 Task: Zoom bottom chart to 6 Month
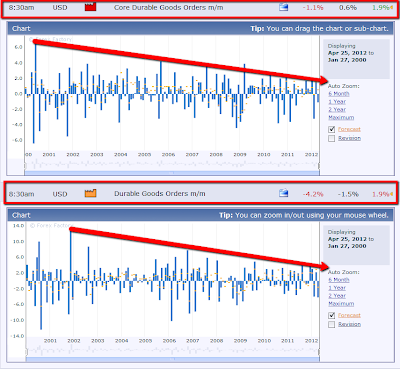tap(339, 280)
